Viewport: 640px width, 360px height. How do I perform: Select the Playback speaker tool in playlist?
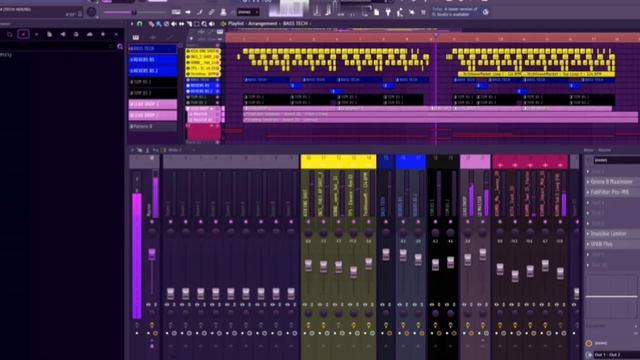[x=211, y=24]
